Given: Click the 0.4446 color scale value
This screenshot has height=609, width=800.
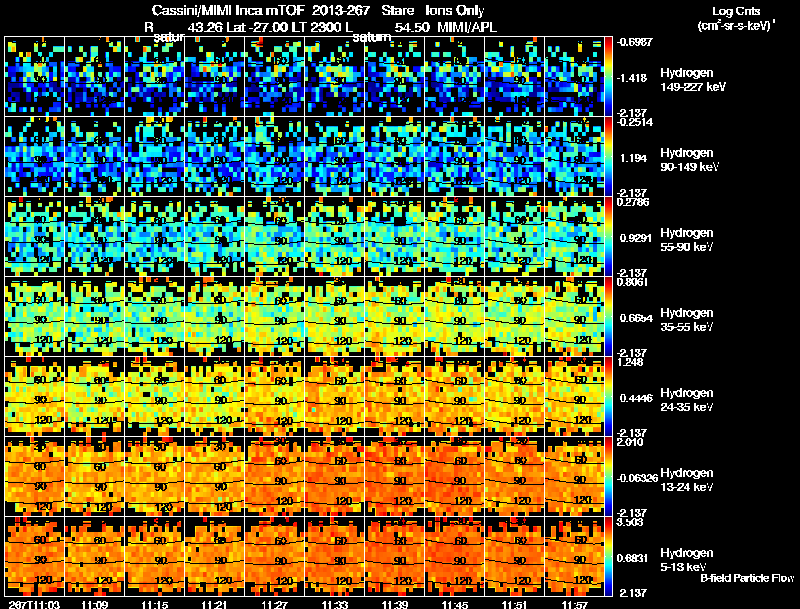Looking at the screenshot, I should 636,398.
